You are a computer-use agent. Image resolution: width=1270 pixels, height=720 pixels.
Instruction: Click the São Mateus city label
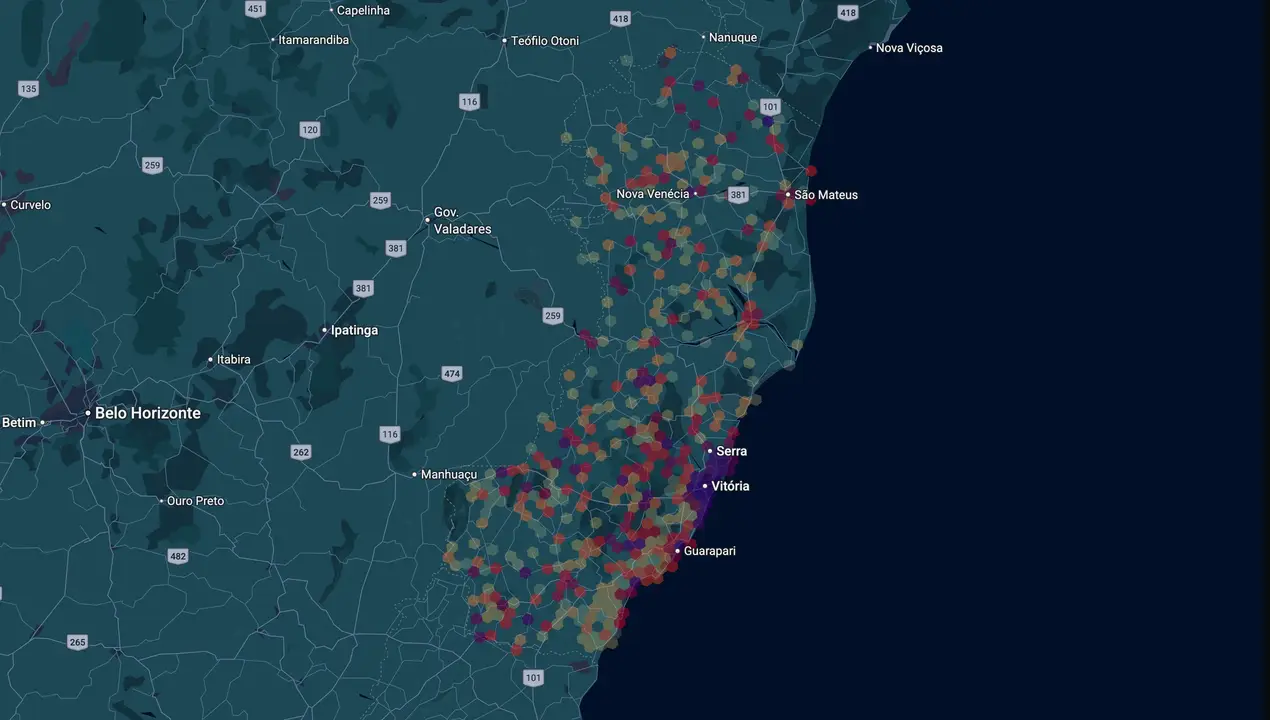[x=826, y=195]
